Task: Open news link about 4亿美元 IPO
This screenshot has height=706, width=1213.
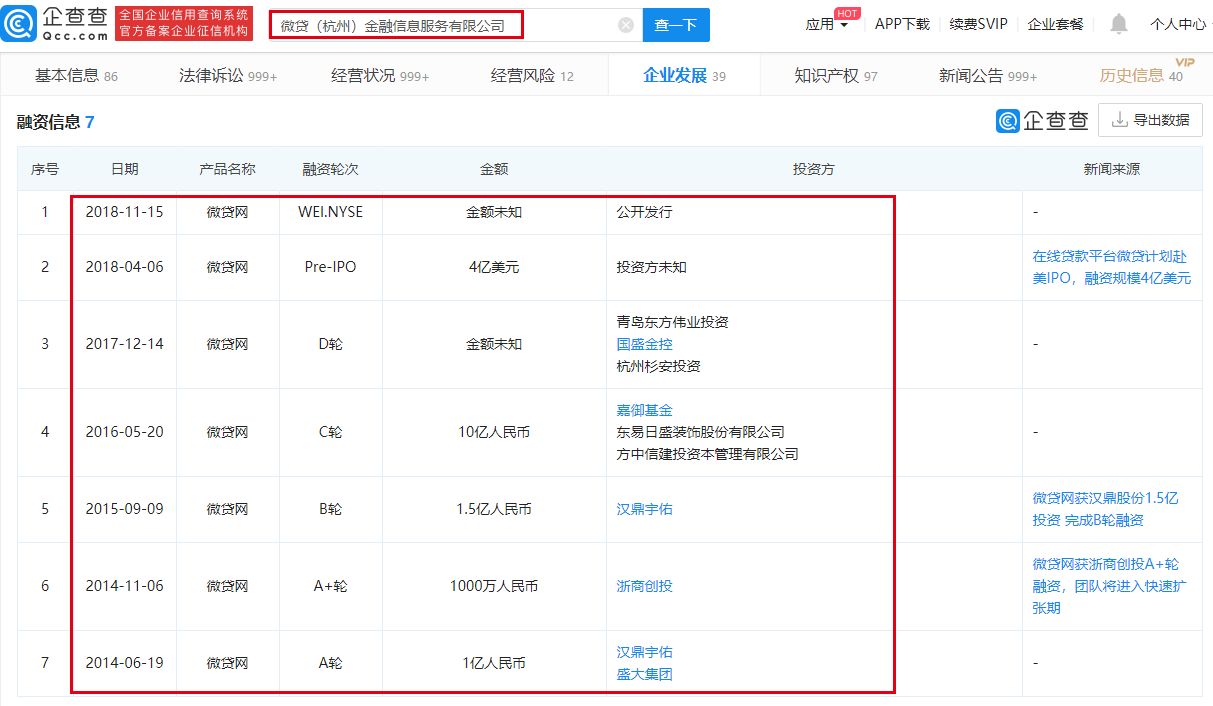Action: [x=1111, y=267]
